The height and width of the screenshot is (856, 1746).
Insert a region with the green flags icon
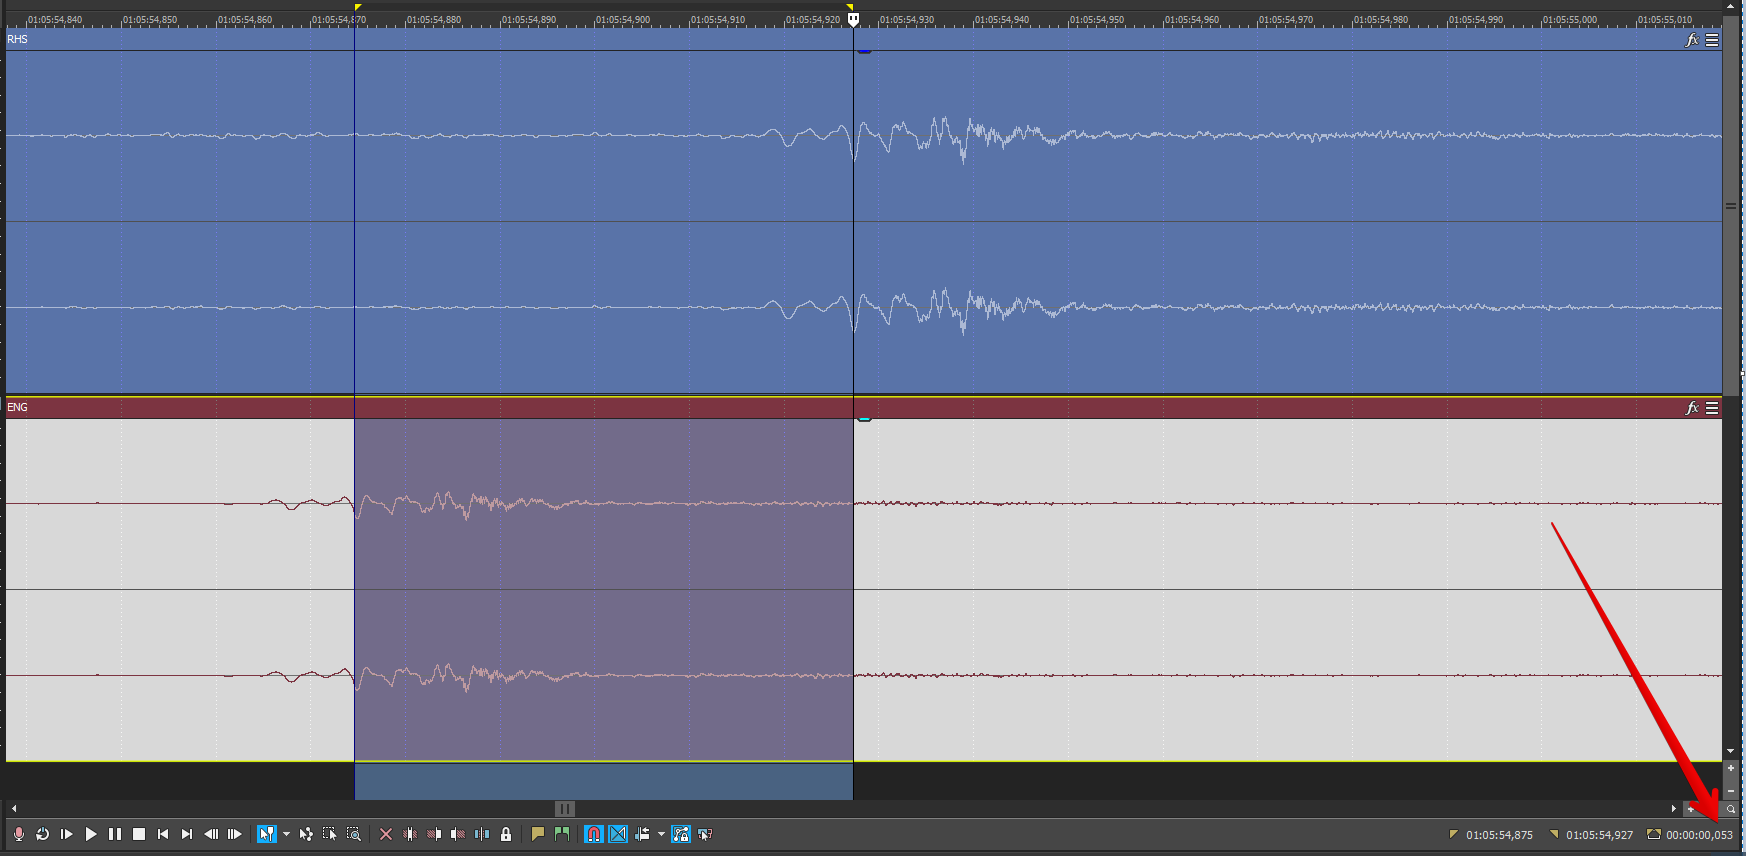click(562, 834)
